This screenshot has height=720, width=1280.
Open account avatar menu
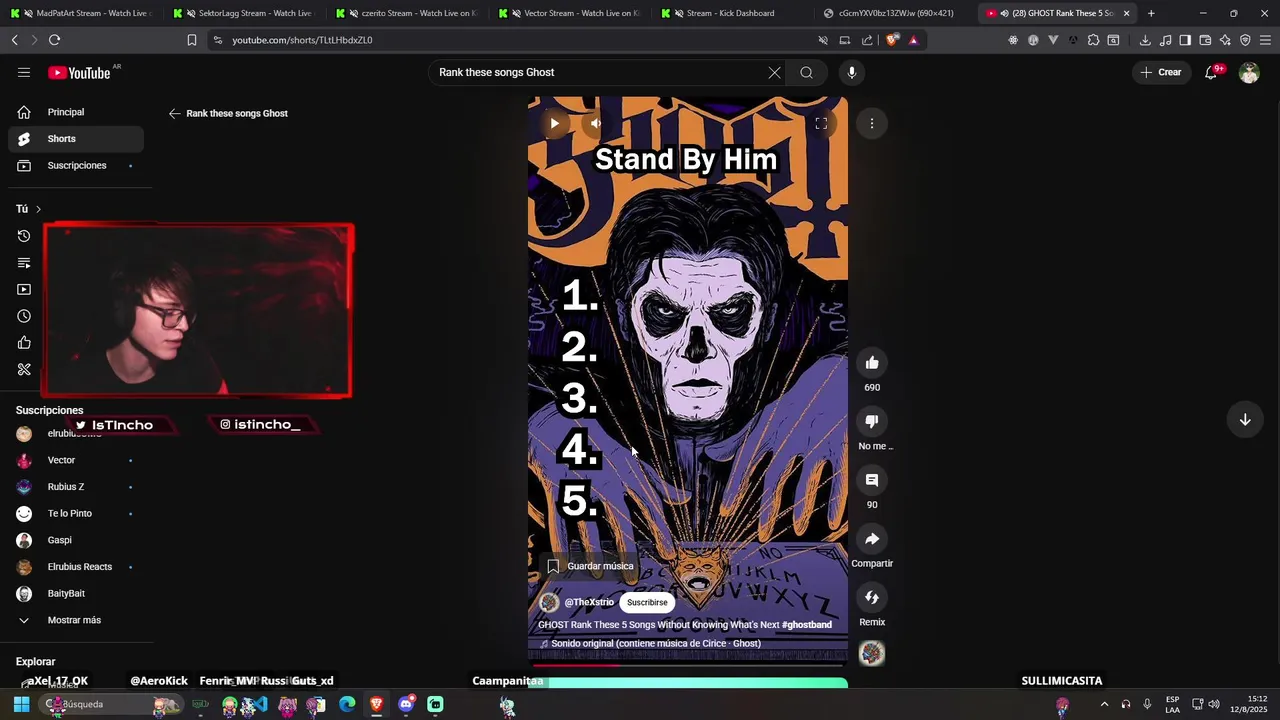click(1249, 72)
